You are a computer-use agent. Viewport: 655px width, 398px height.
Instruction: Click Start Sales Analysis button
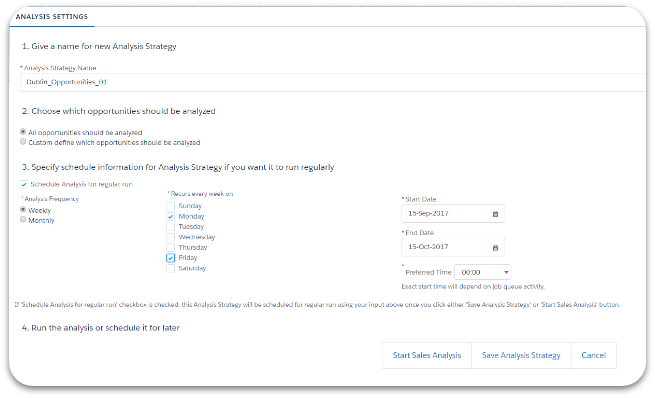(427, 355)
